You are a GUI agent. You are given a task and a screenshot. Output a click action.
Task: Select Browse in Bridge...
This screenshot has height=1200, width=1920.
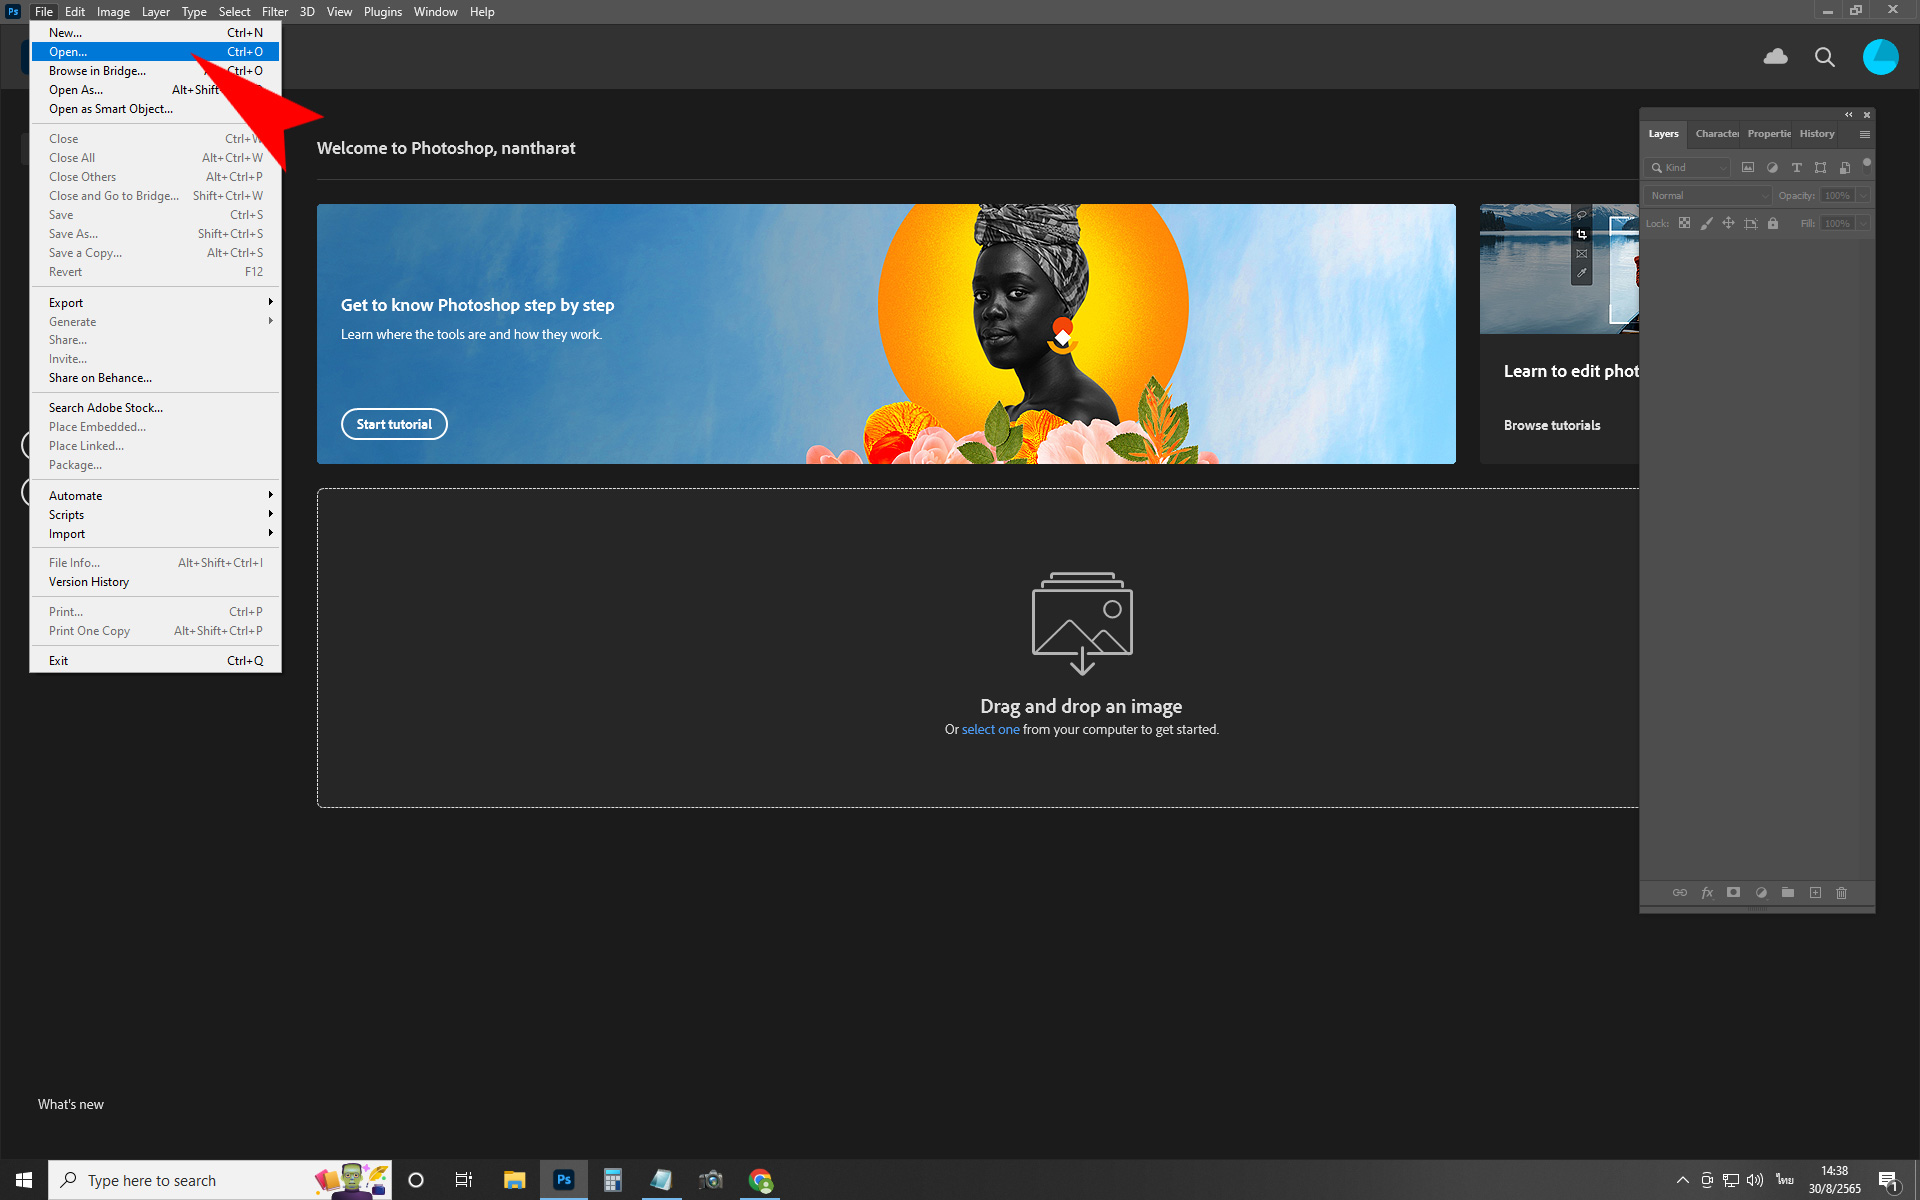(155, 71)
